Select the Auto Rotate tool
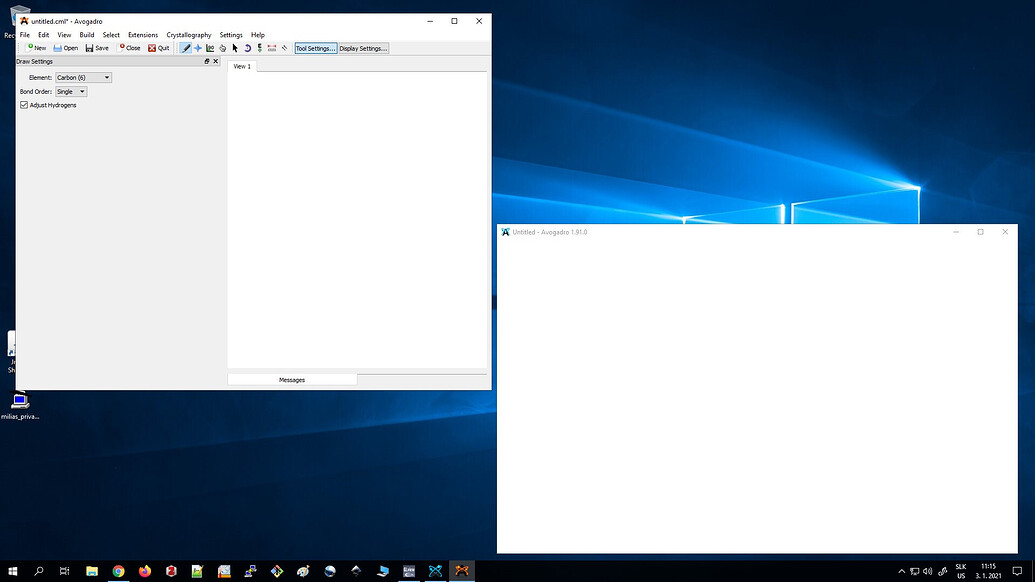The height and width of the screenshot is (582, 1035). (x=248, y=48)
